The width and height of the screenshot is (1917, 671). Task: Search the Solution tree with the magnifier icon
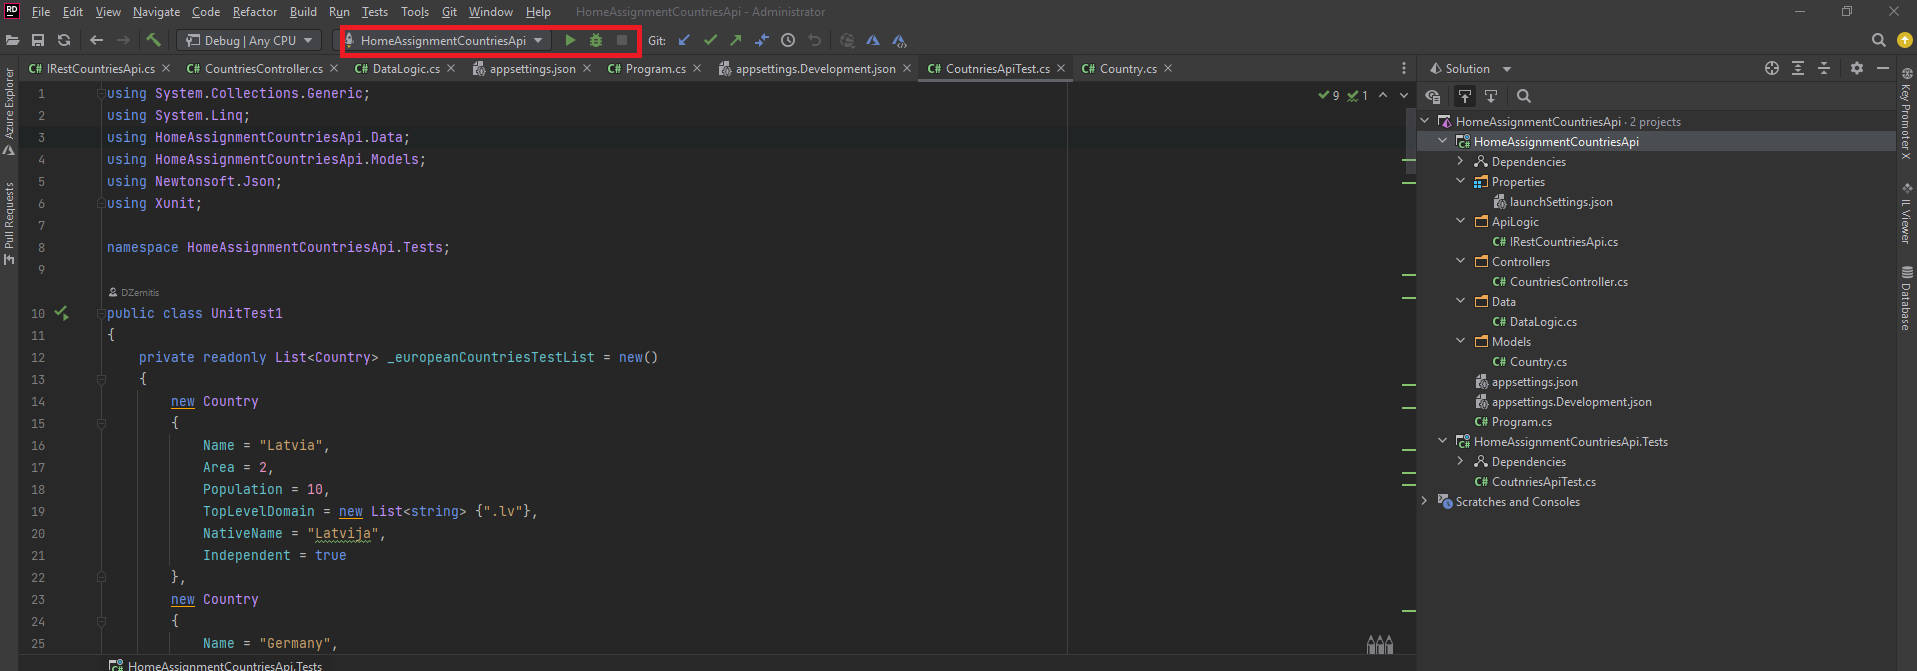click(1524, 96)
